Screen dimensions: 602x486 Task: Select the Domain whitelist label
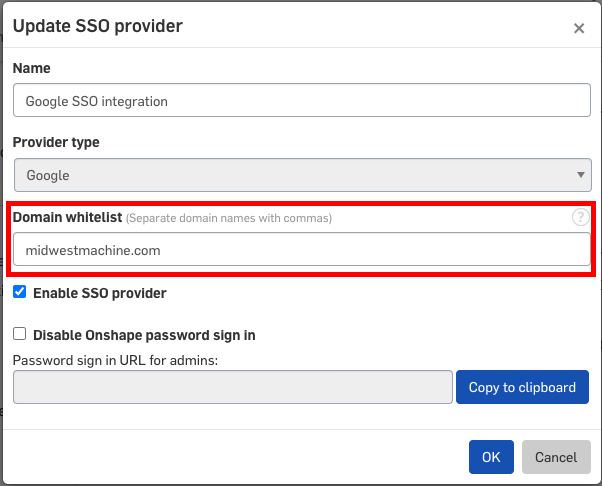[68, 217]
